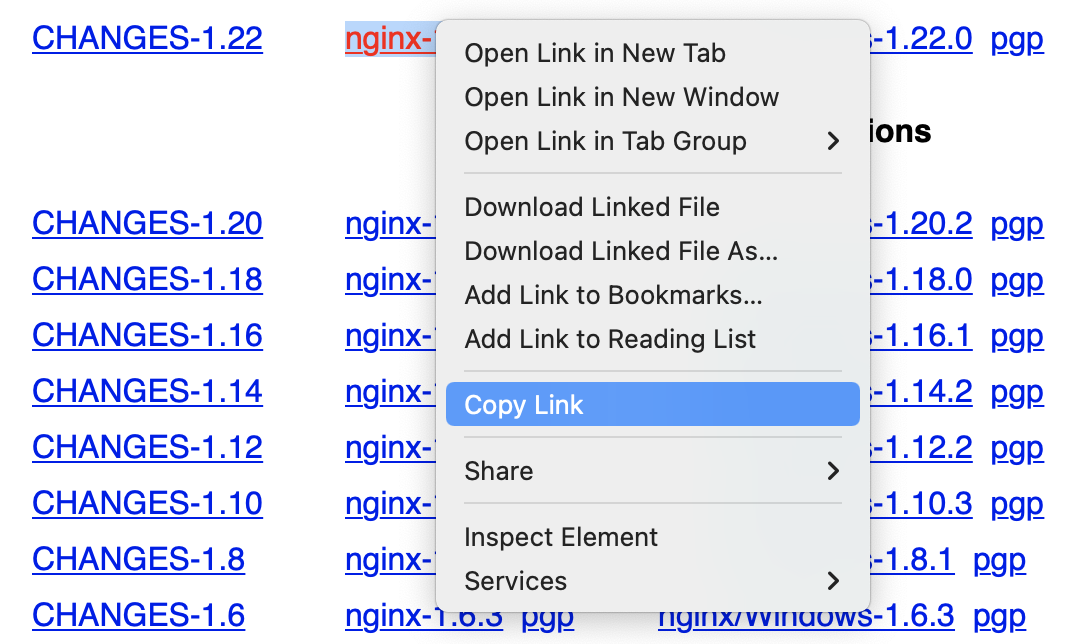Expand the Share submenu

tap(652, 471)
